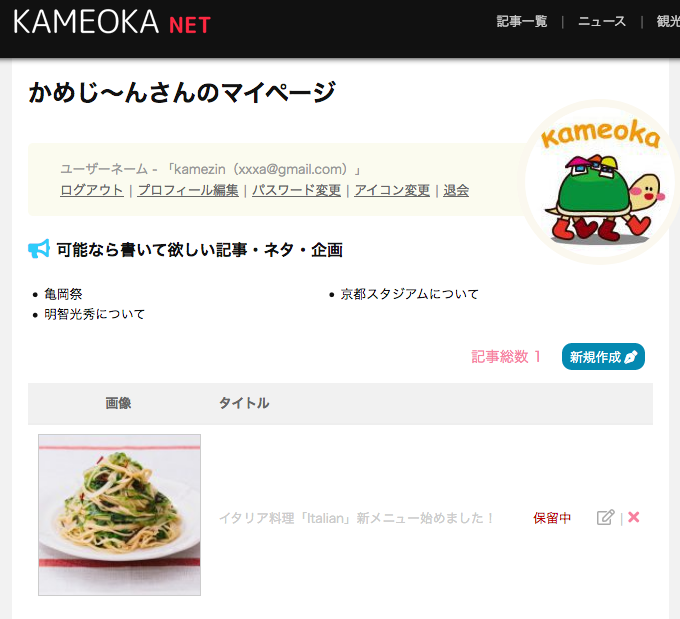Click the 退会 link
The height and width of the screenshot is (619, 680).
pos(456,190)
